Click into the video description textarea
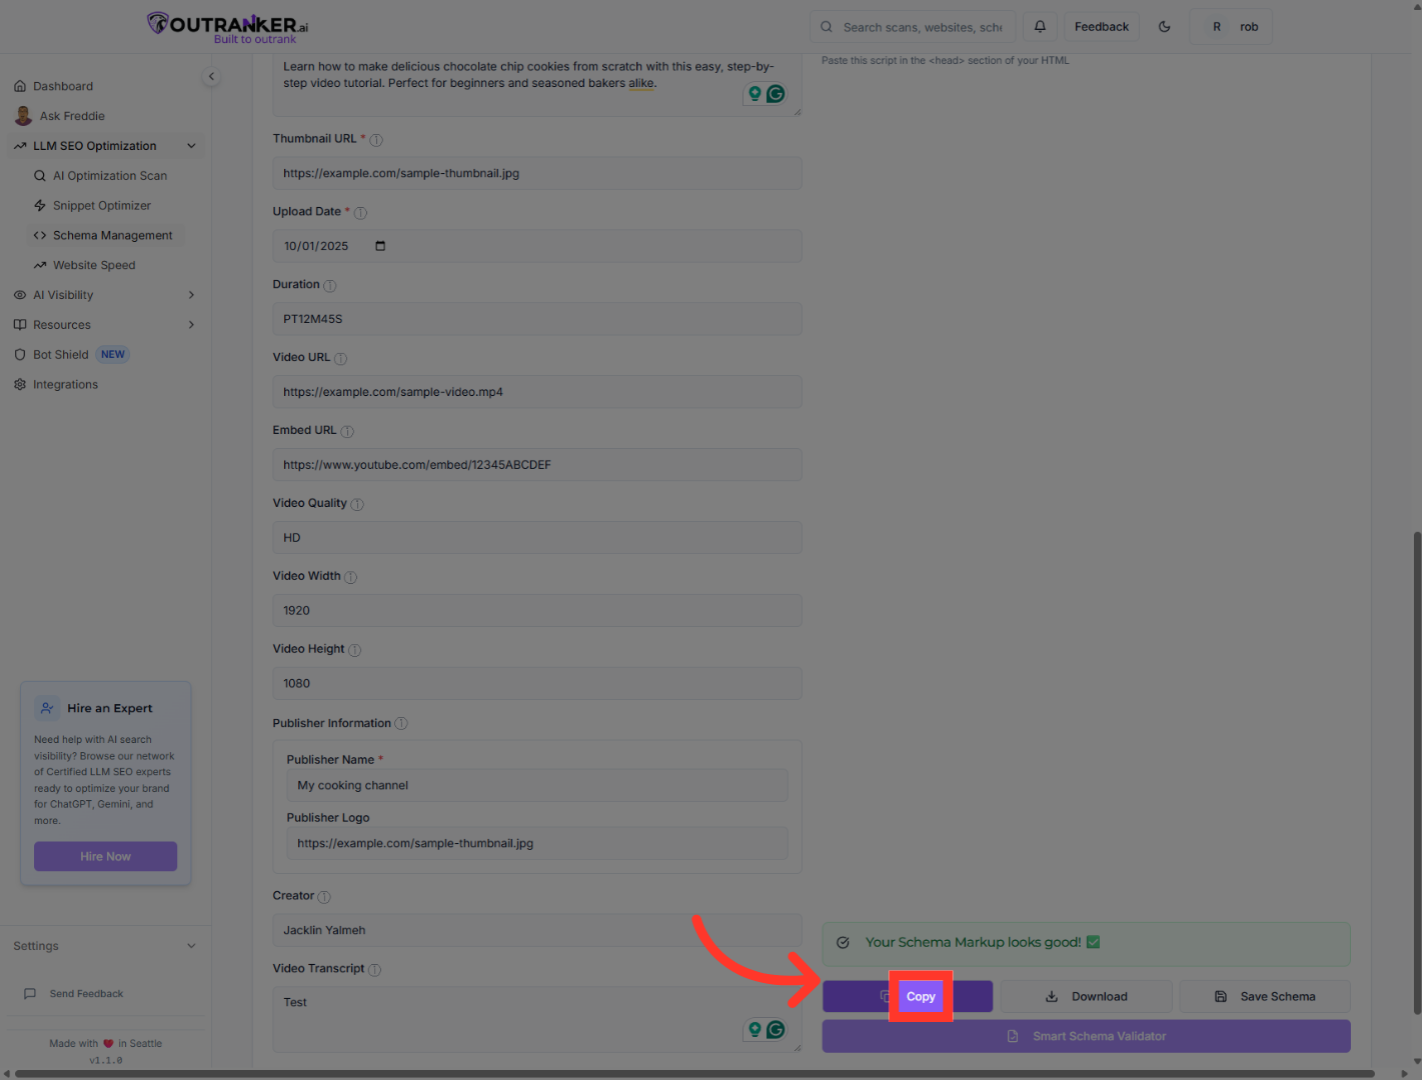Viewport: 1422px width, 1080px height. 537,84
